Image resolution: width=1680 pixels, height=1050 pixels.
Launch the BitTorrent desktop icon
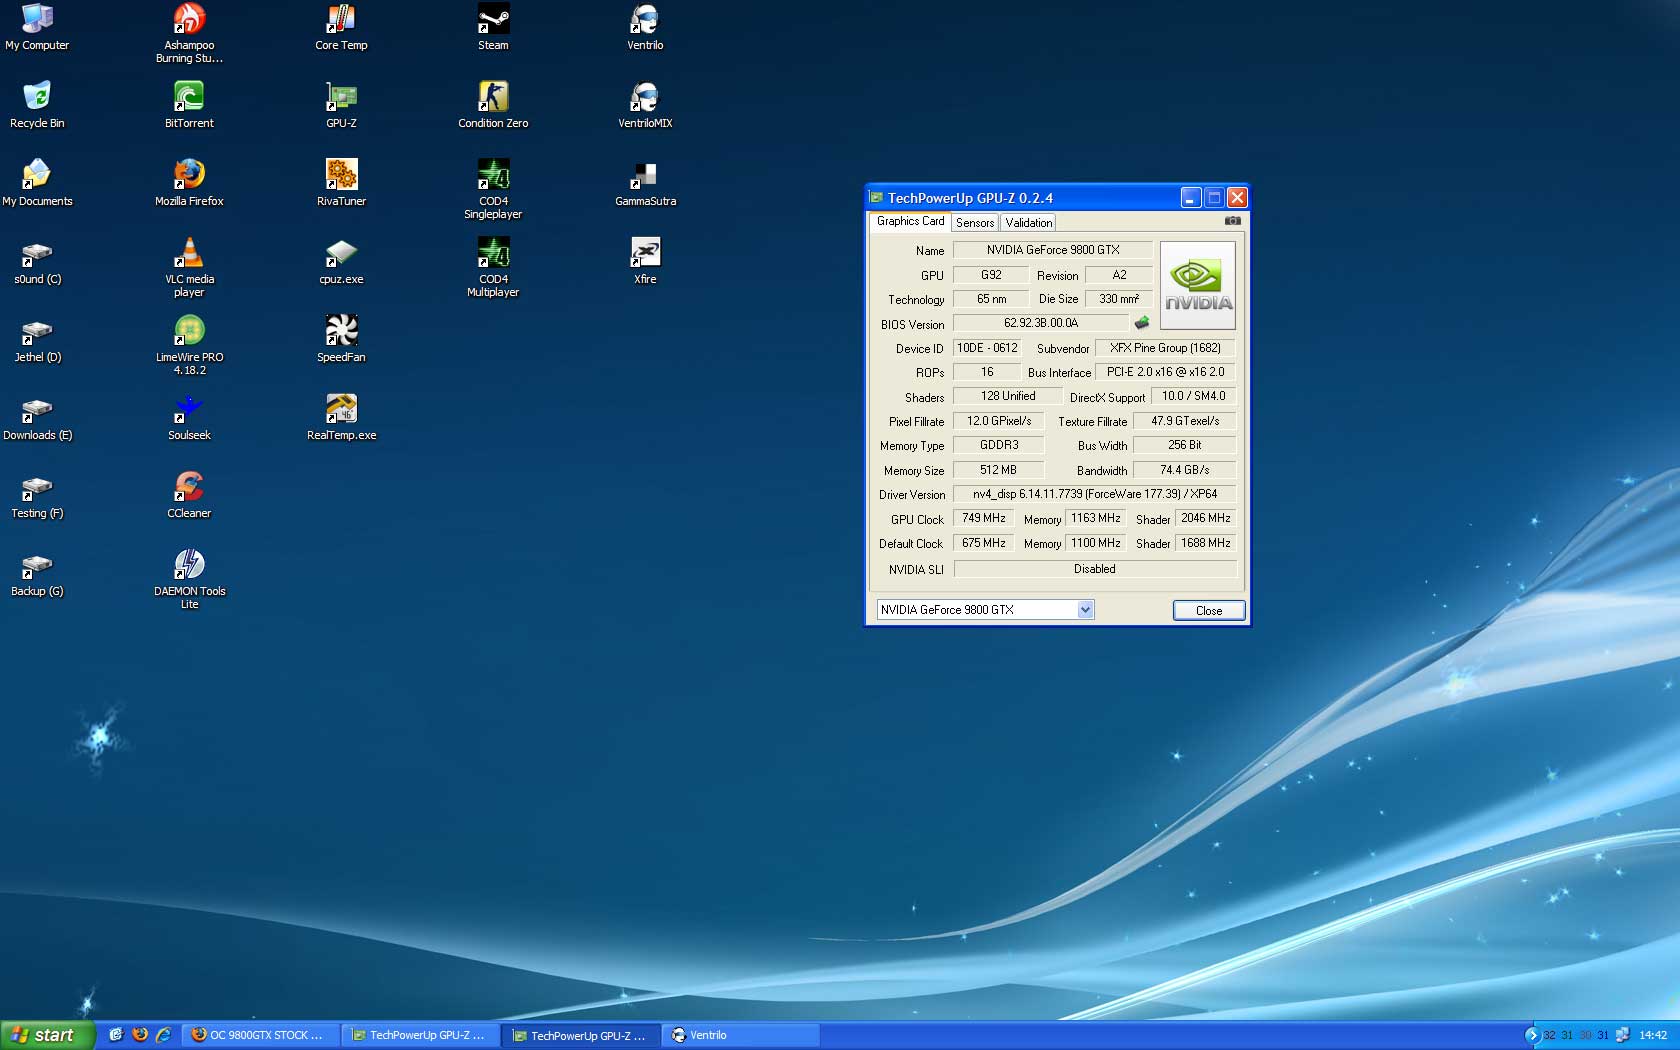point(189,105)
